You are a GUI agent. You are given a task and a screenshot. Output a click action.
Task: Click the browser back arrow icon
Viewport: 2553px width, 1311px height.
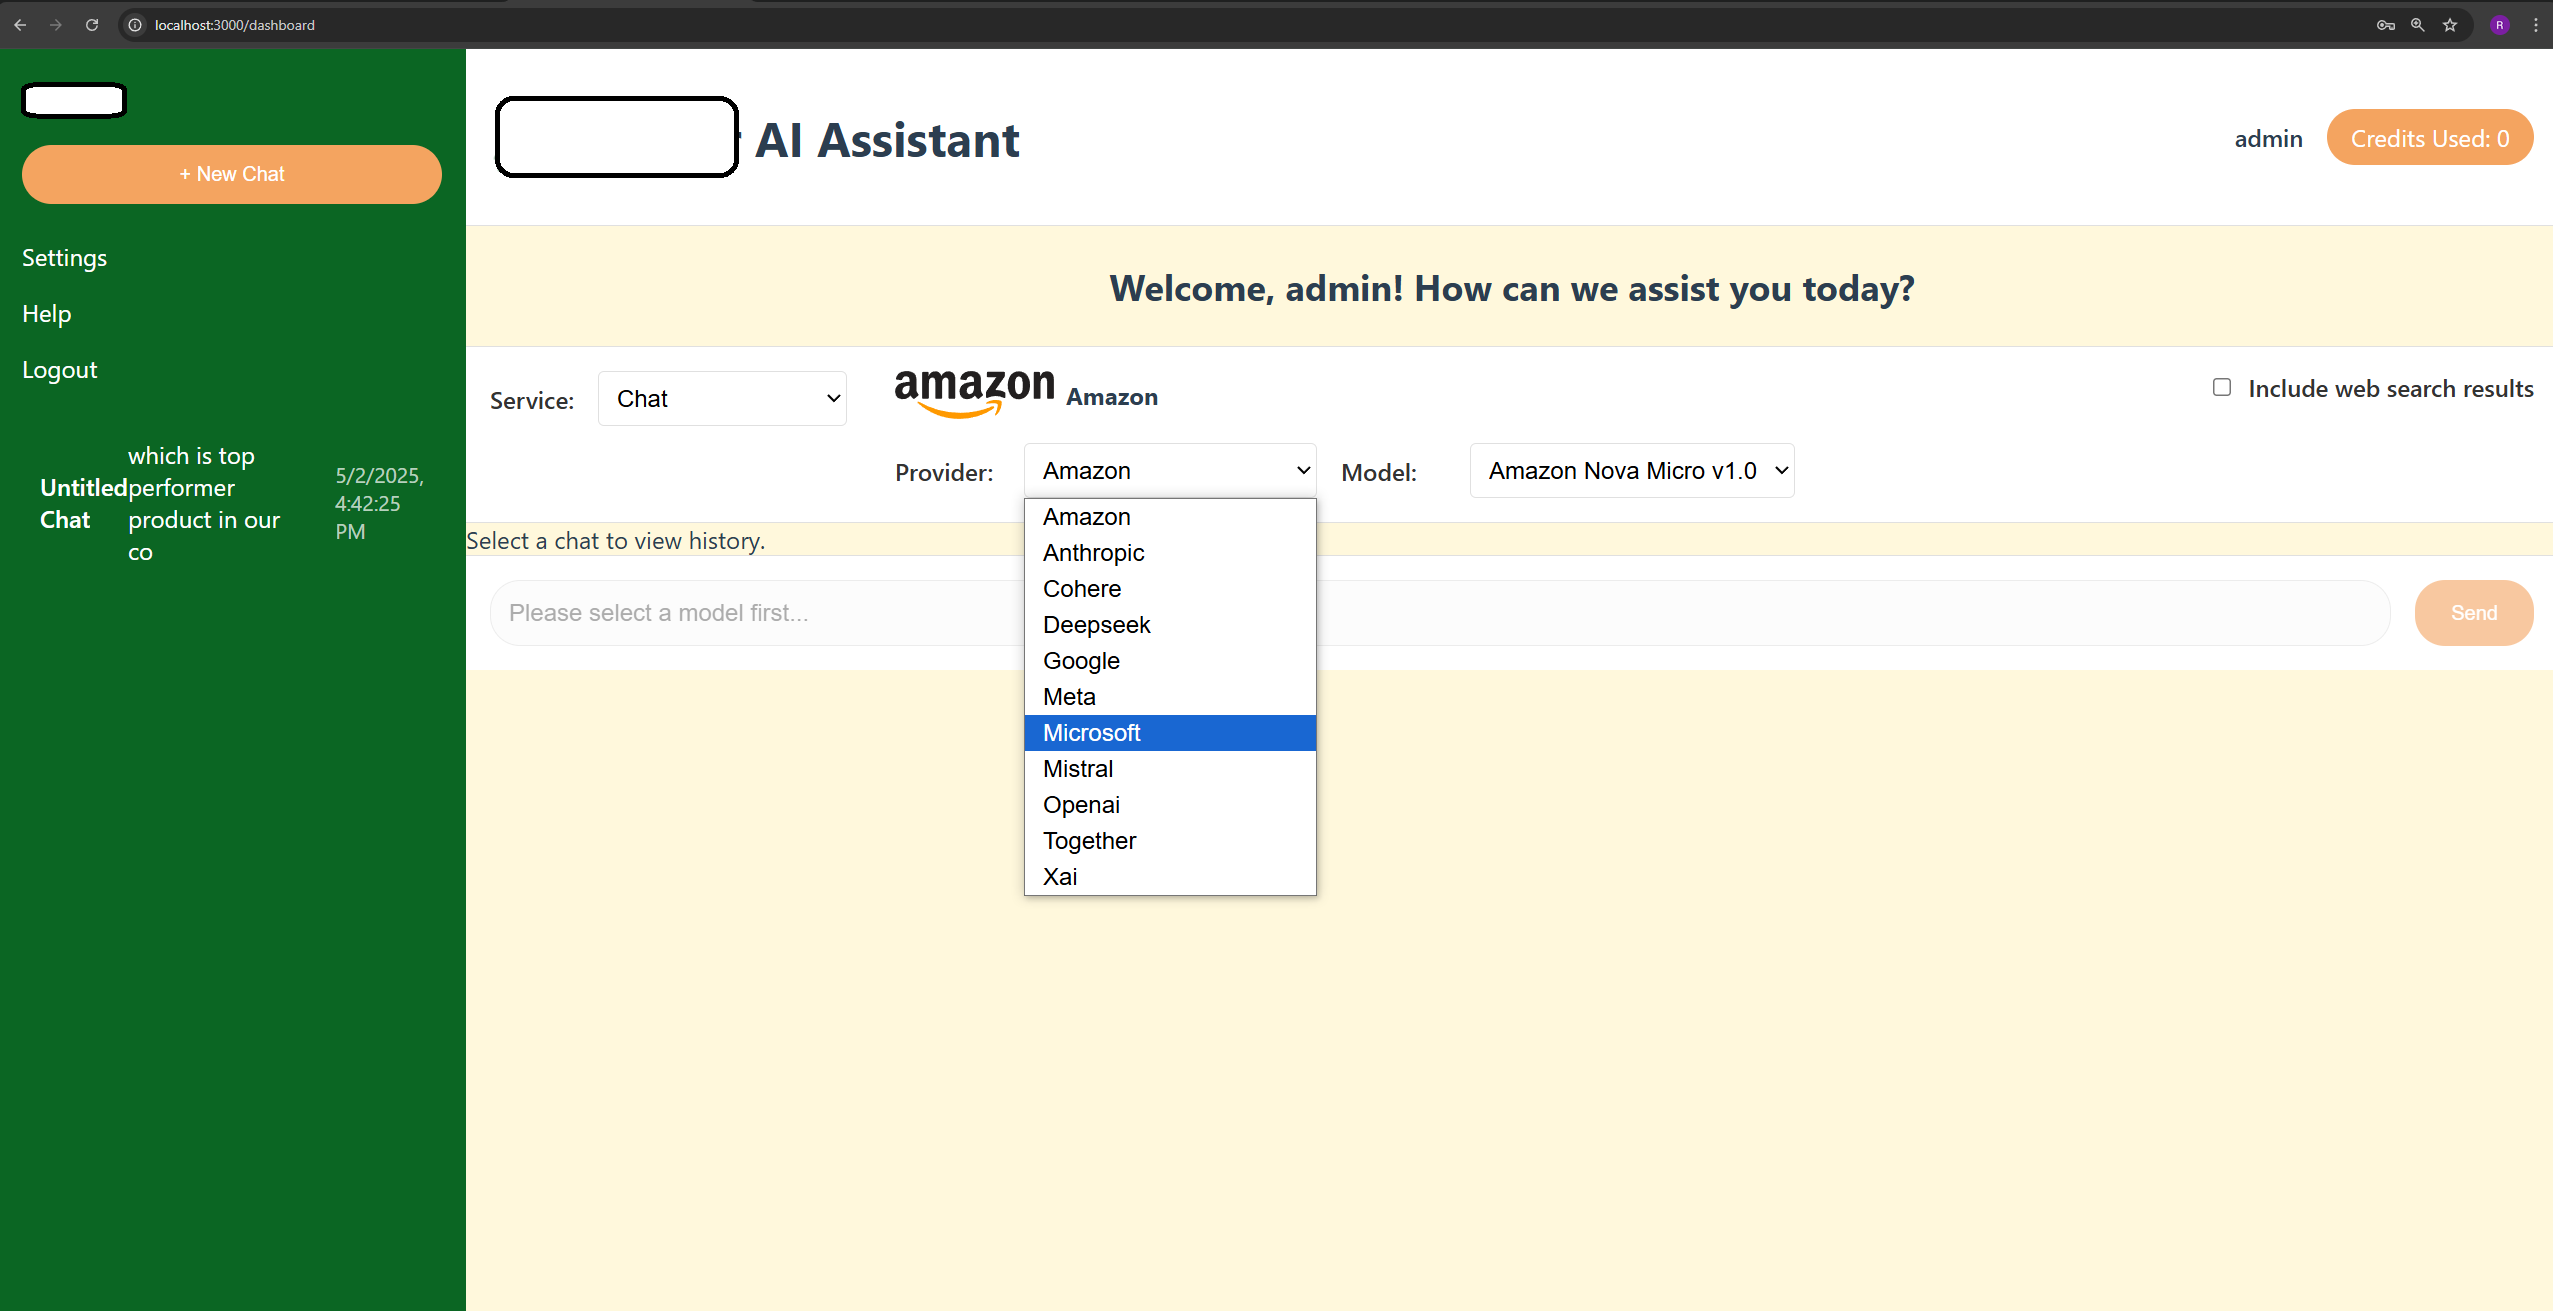20,25
